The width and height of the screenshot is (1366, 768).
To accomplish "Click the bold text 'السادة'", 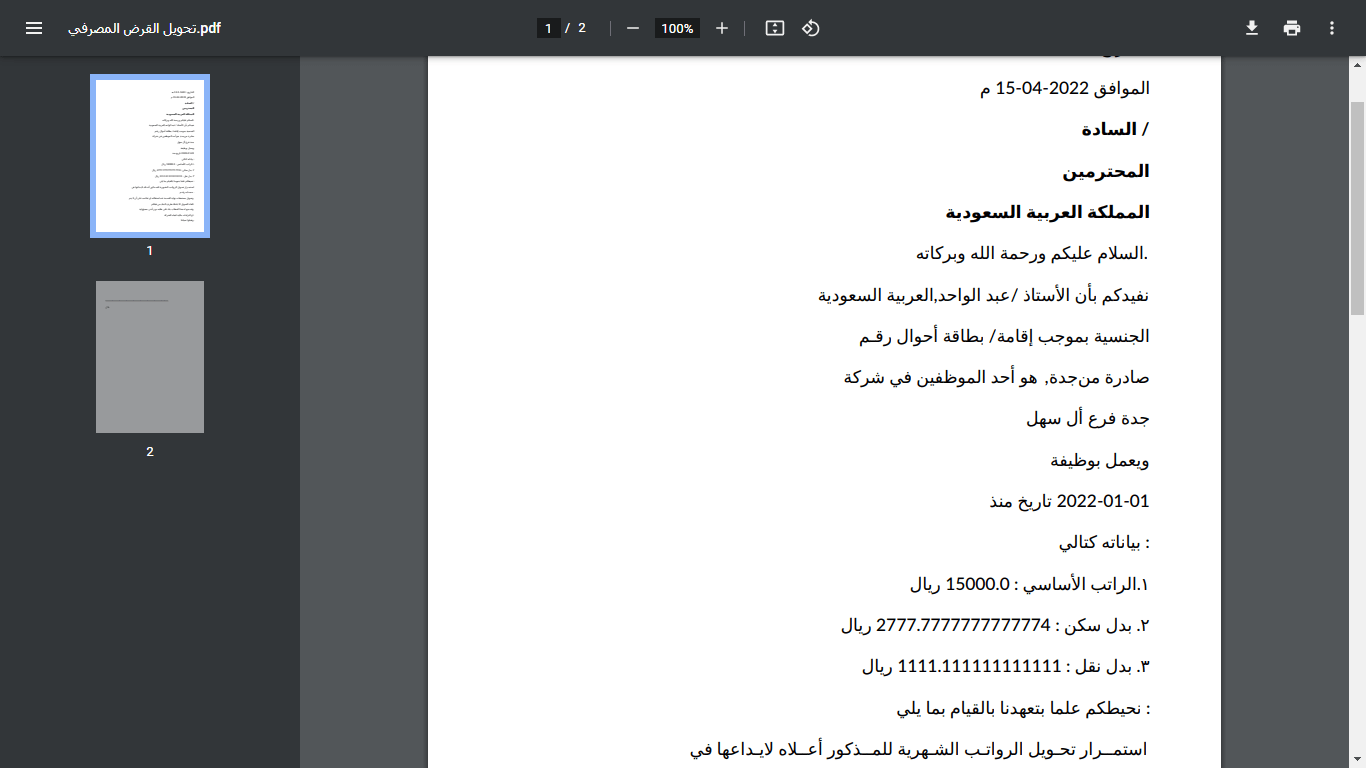I will [1110, 130].
